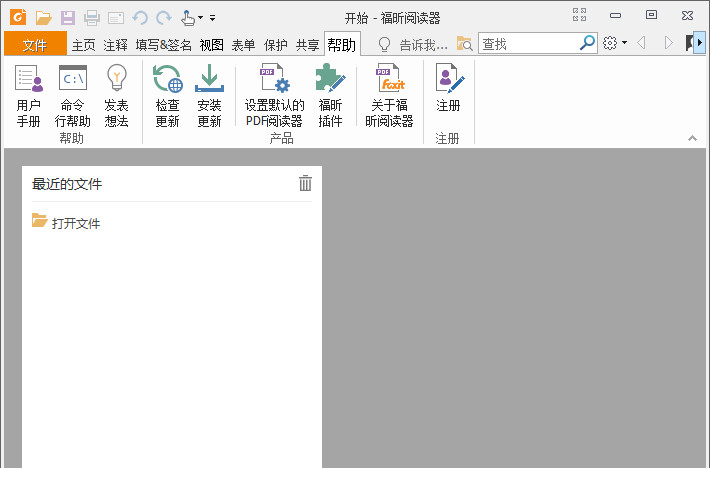Toggle full screen ribbon mode icon
Screen dimensions: 710x486
[579, 14]
